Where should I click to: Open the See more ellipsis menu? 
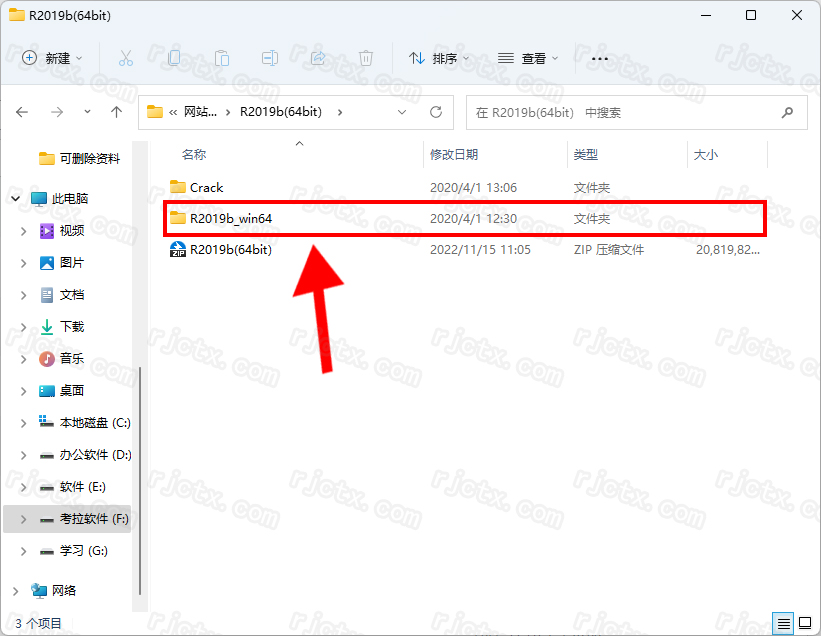coord(600,59)
